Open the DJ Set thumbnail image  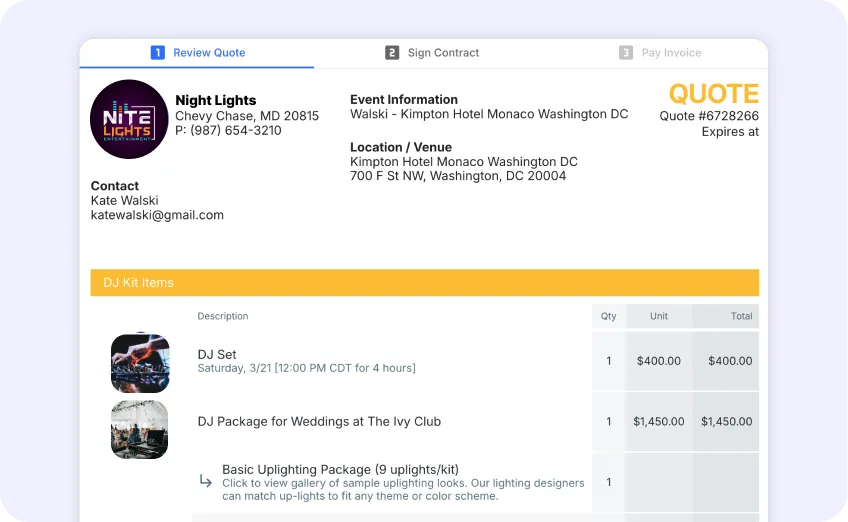(x=140, y=362)
